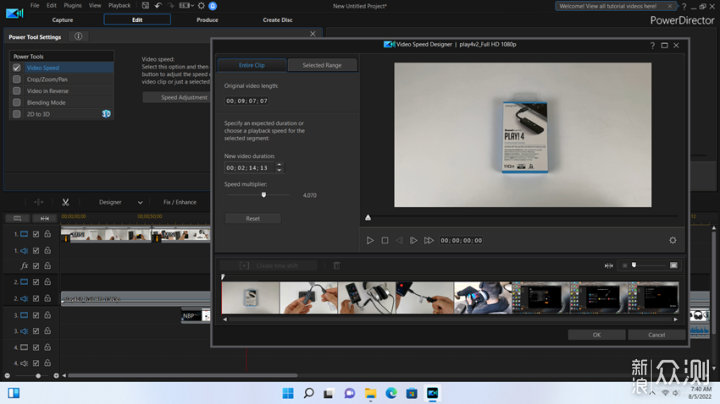The image size is (720, 404).
Task: Confirm with the OK button
Action: [596, 335]
